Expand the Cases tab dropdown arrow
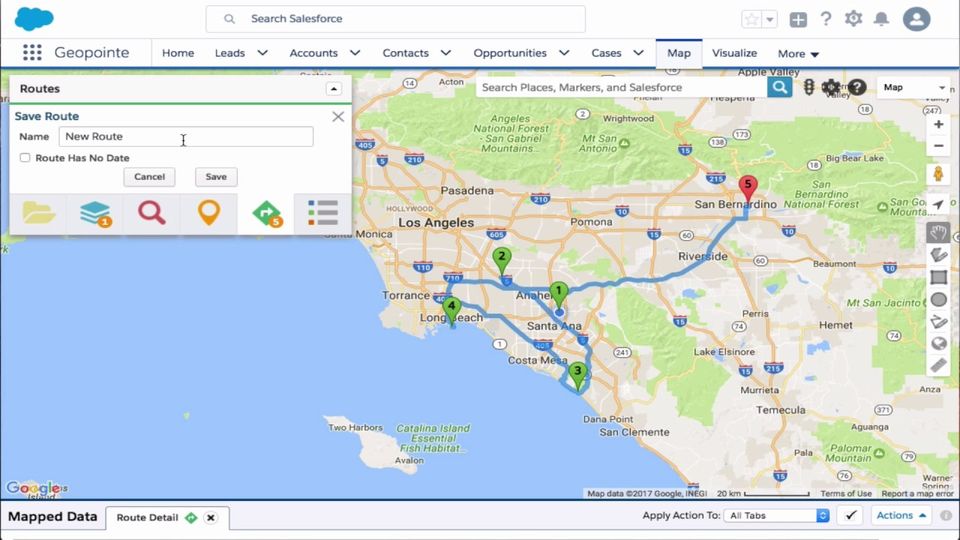960x540 pixels. (x=638, y=53)
